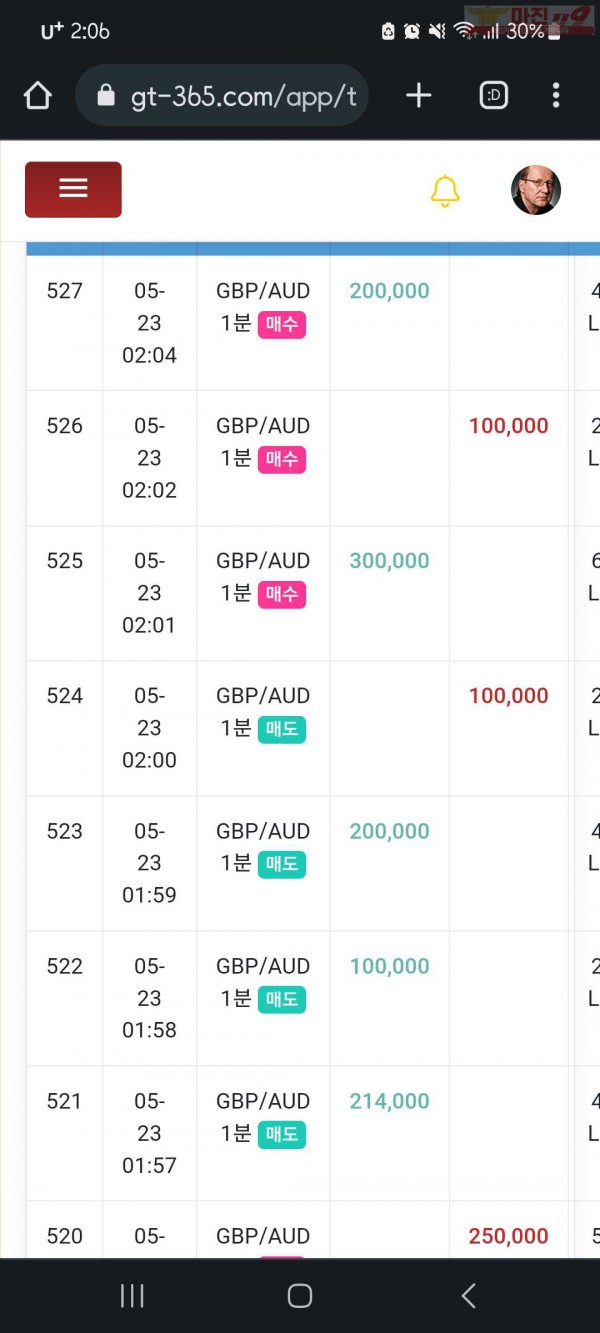
Task: Click the 매도 badge in row 521
Action: (x=281, y=1135)
